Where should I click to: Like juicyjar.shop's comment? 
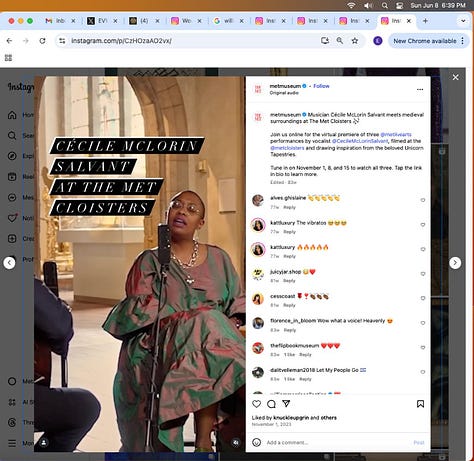click(423, 274)
